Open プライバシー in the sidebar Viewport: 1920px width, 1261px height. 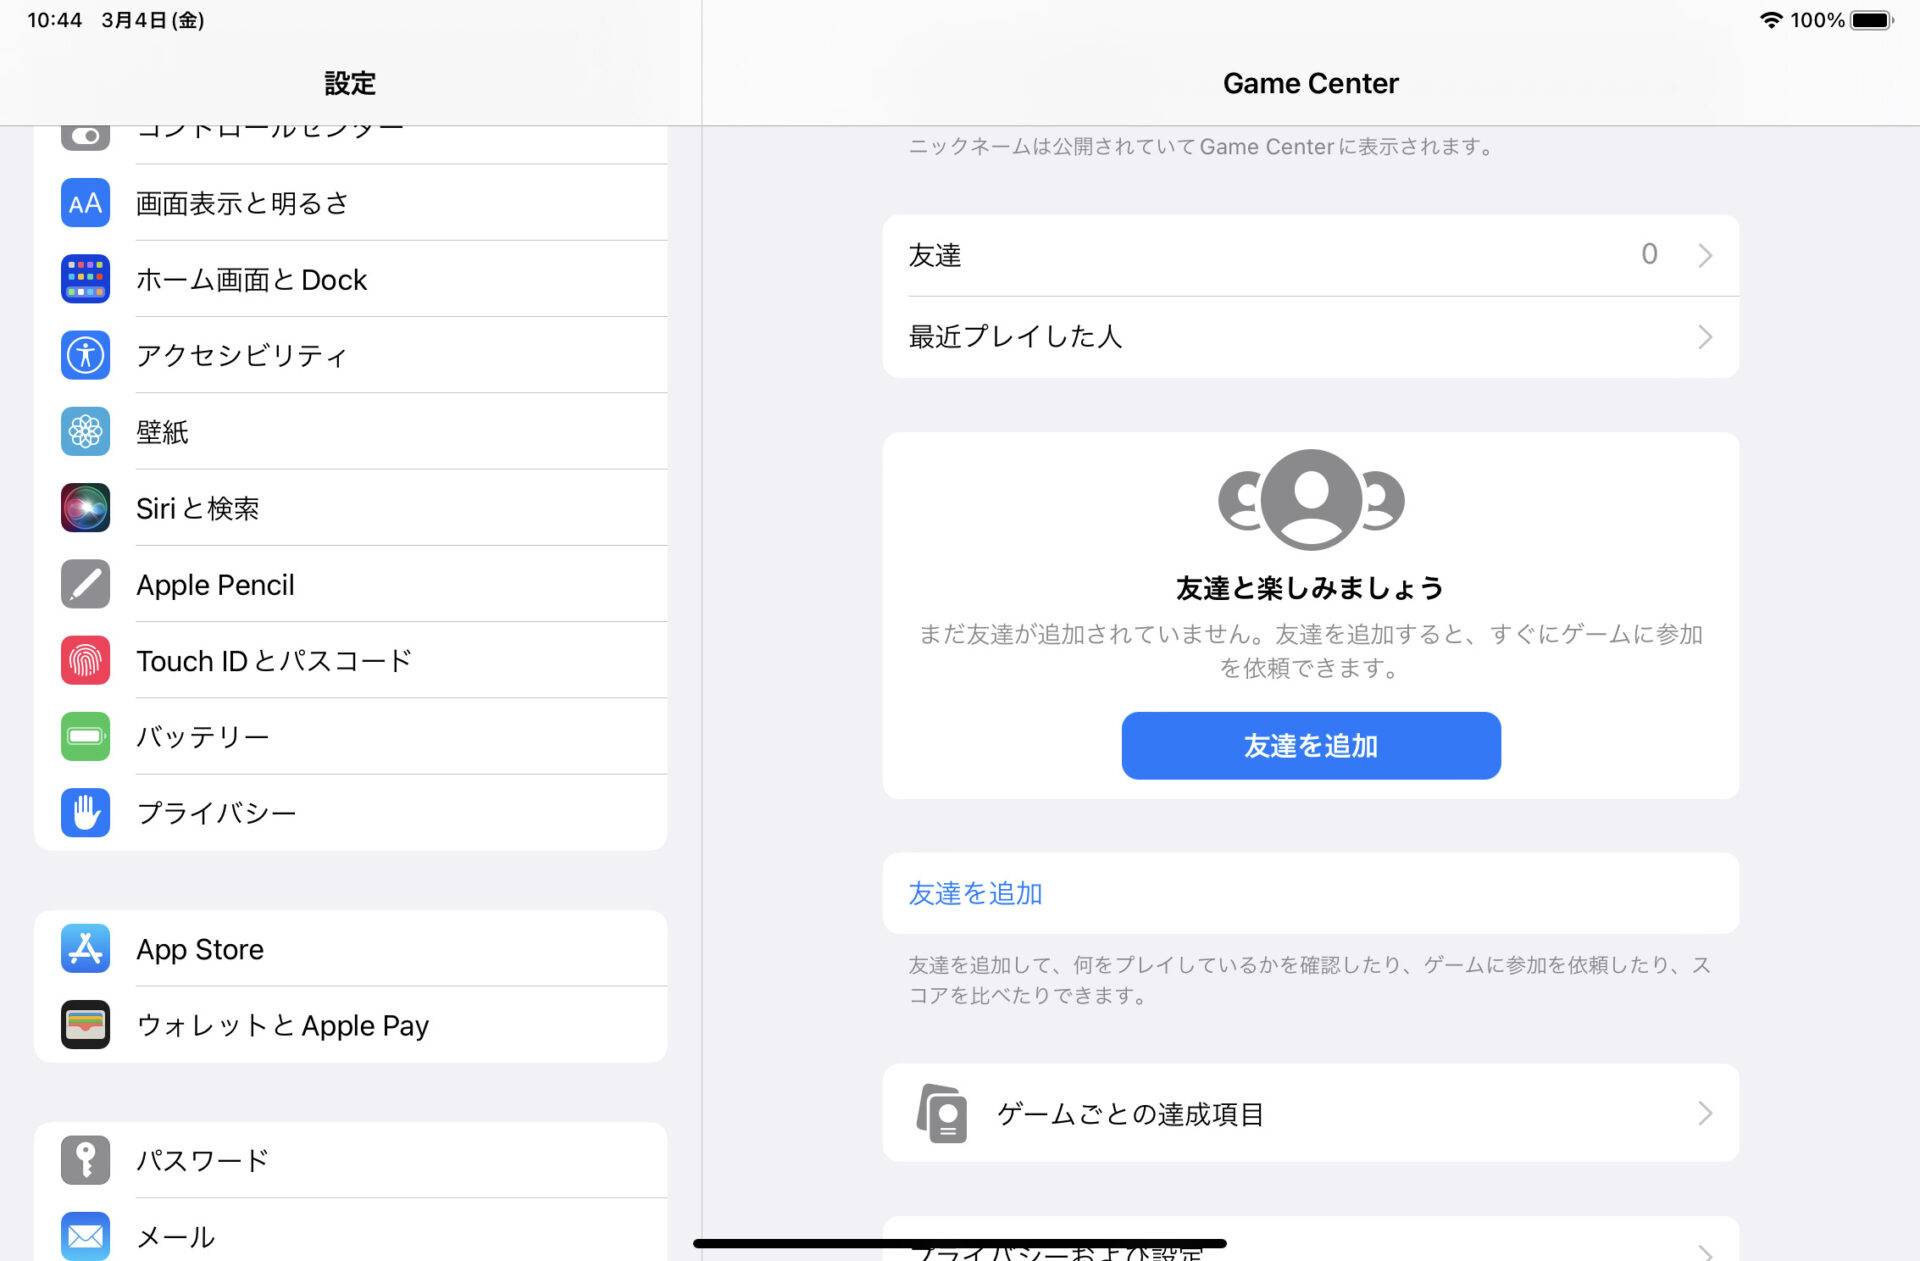tap(350, 812)
